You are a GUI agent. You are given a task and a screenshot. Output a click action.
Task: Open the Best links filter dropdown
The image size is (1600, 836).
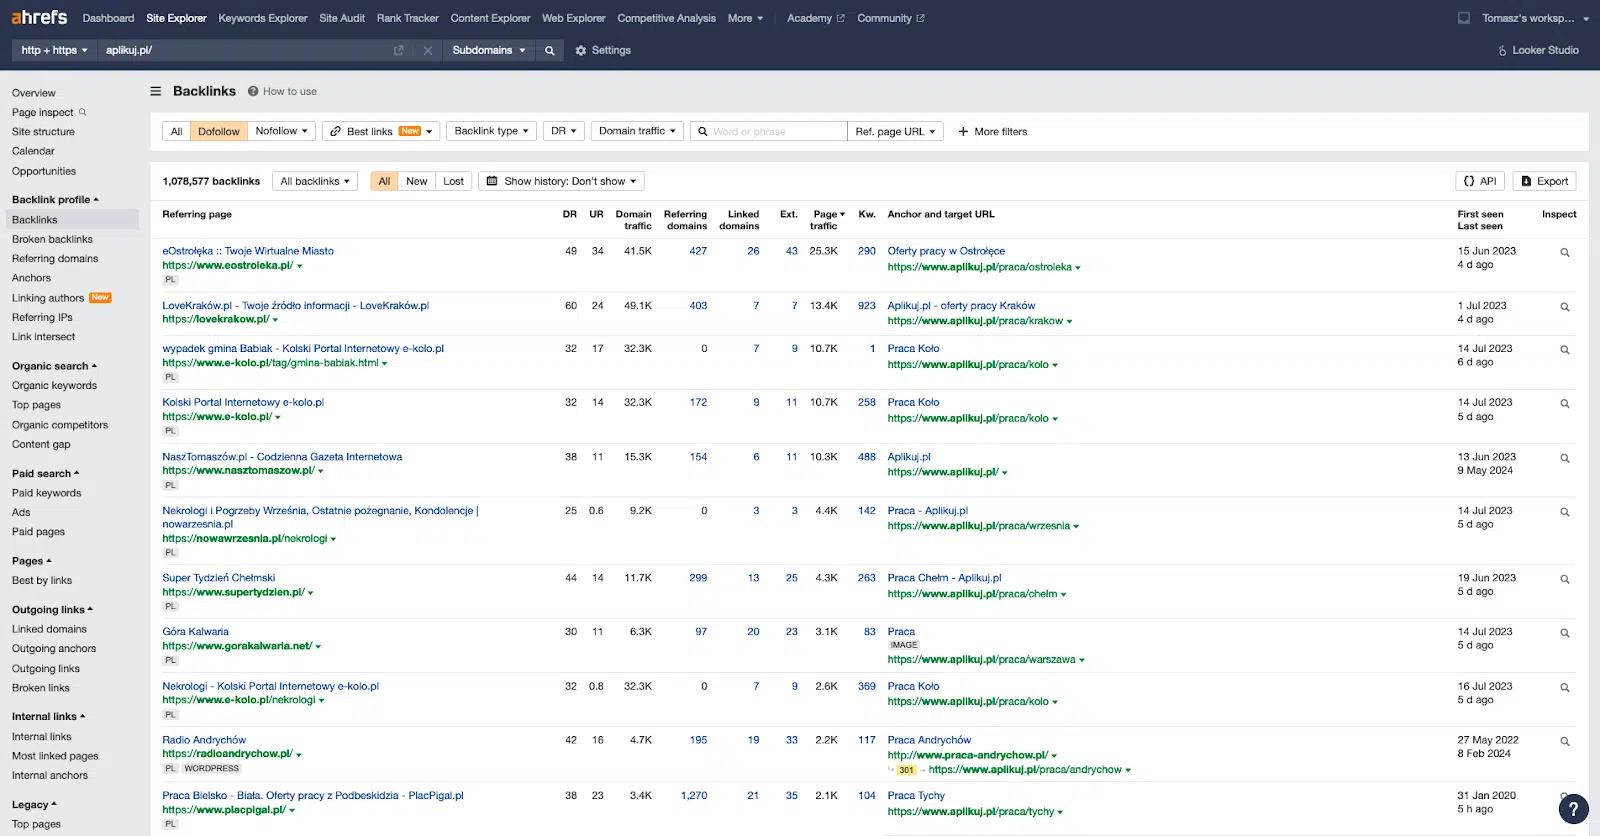(382, 131)
